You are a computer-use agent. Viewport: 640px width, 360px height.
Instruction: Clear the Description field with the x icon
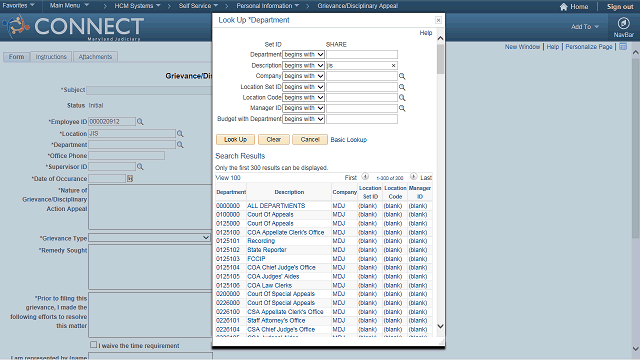pos(393,66)
